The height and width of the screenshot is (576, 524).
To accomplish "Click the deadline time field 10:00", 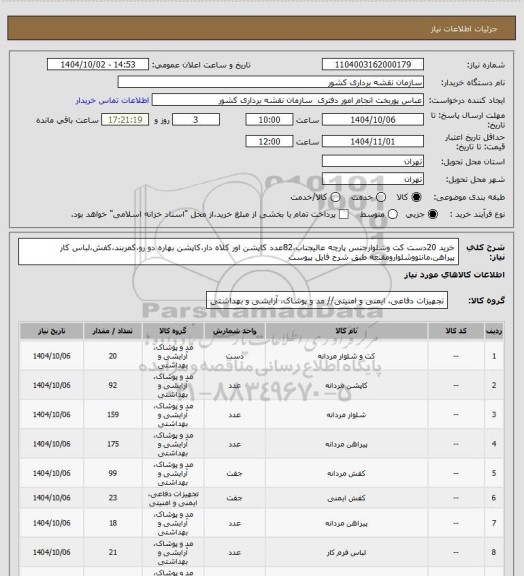I will (x=269, y=120).
